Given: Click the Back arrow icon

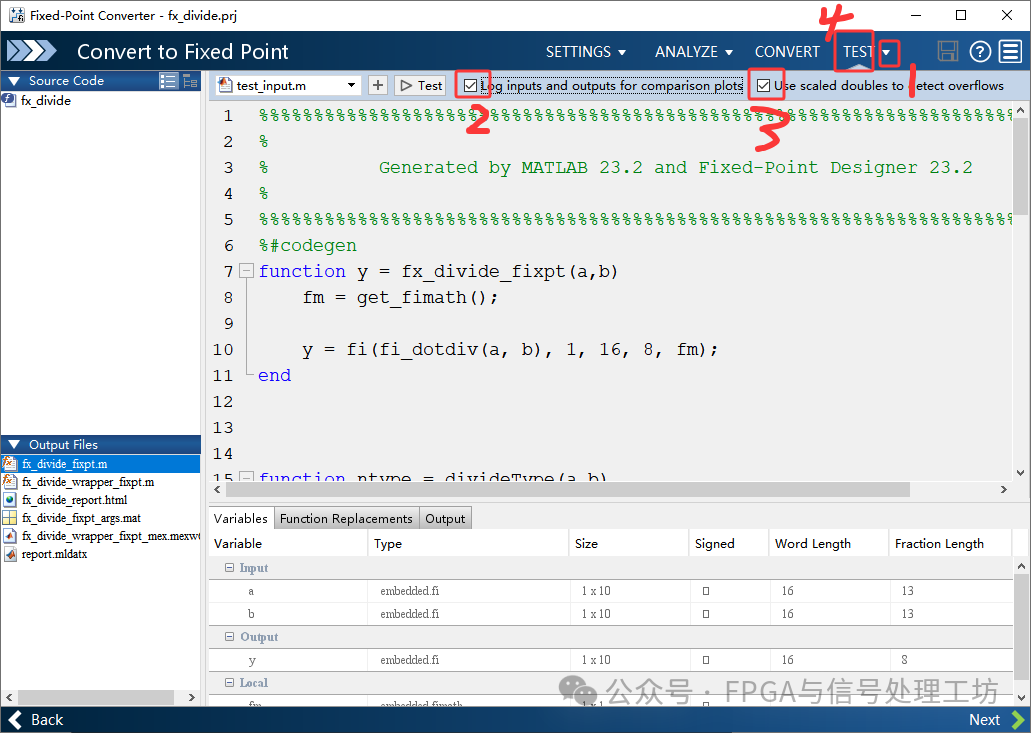Looking at the screenshot, I should point(15,720).
